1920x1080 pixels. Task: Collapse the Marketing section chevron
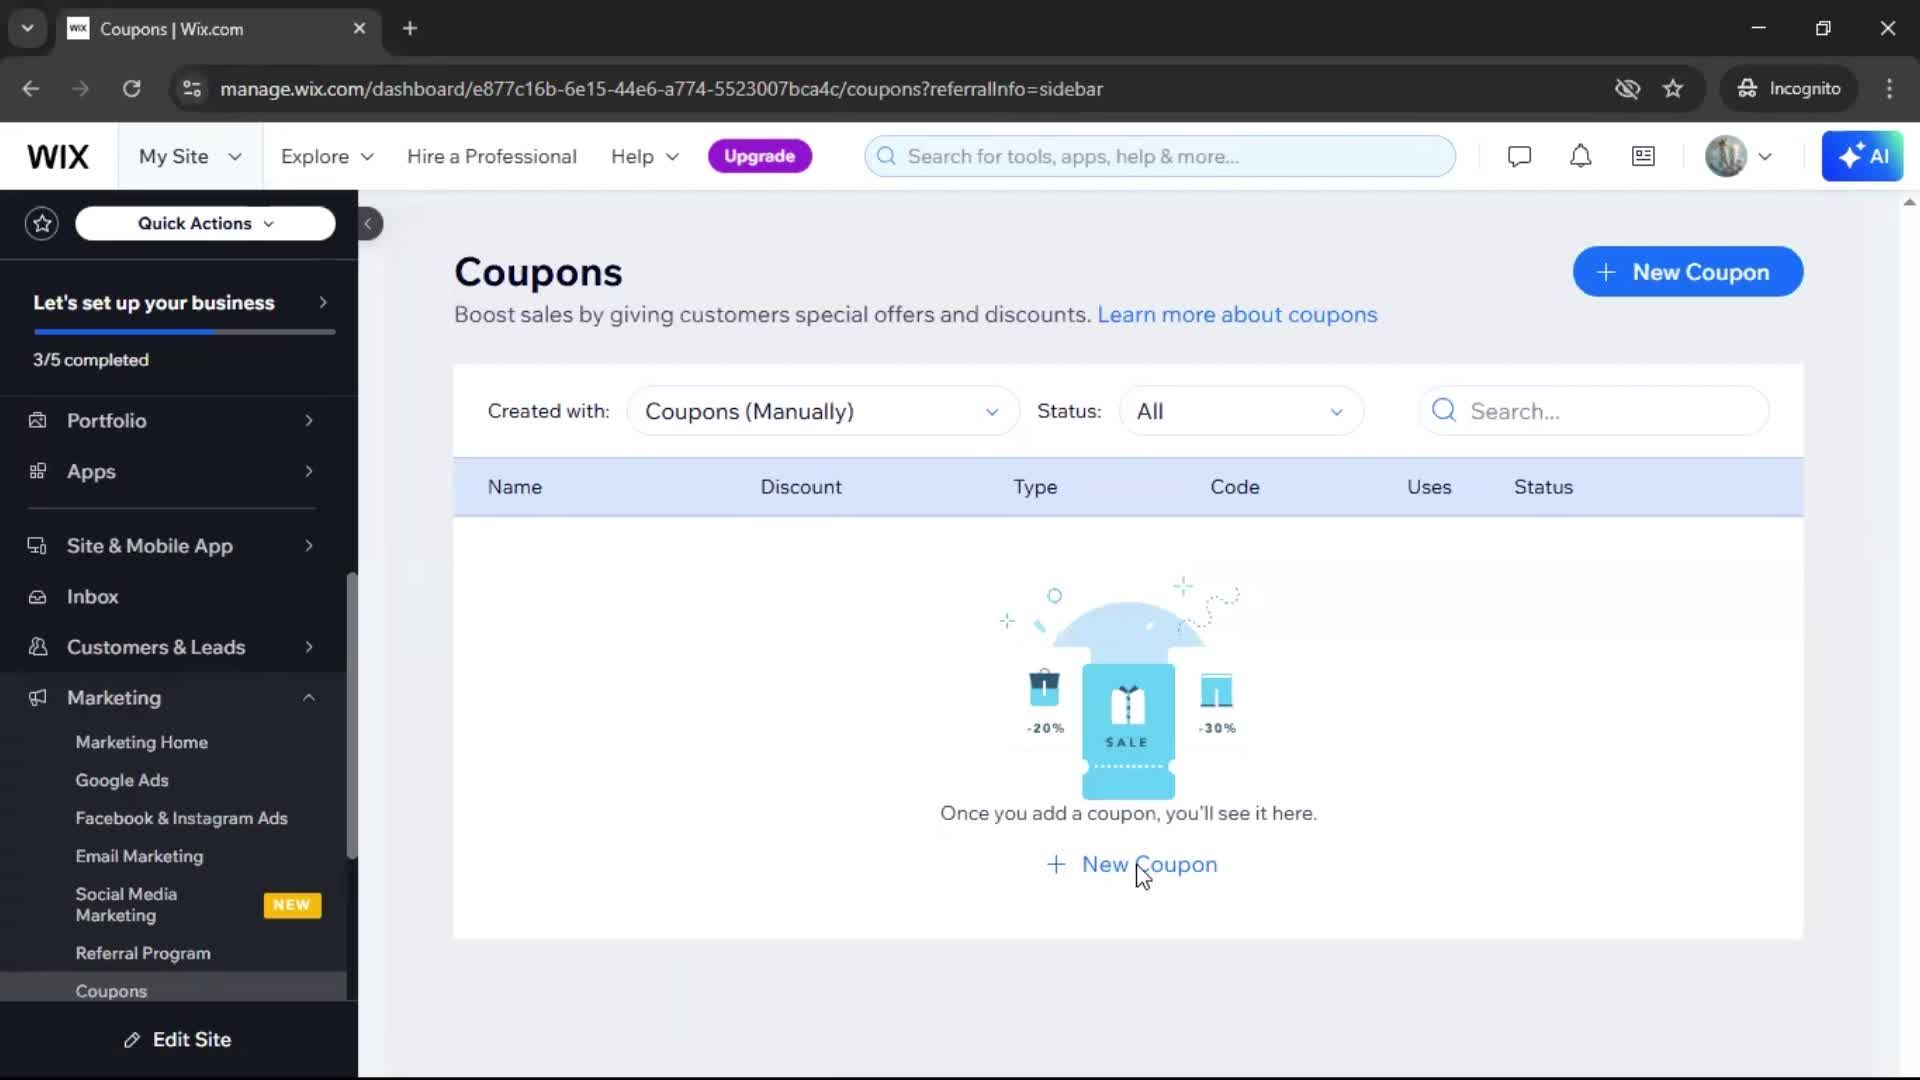(x=309, y=698)
